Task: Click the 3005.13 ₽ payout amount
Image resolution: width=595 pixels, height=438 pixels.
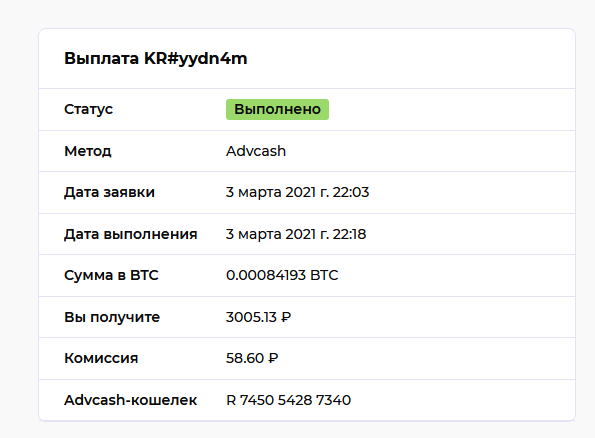Action: tap(258, 317)
